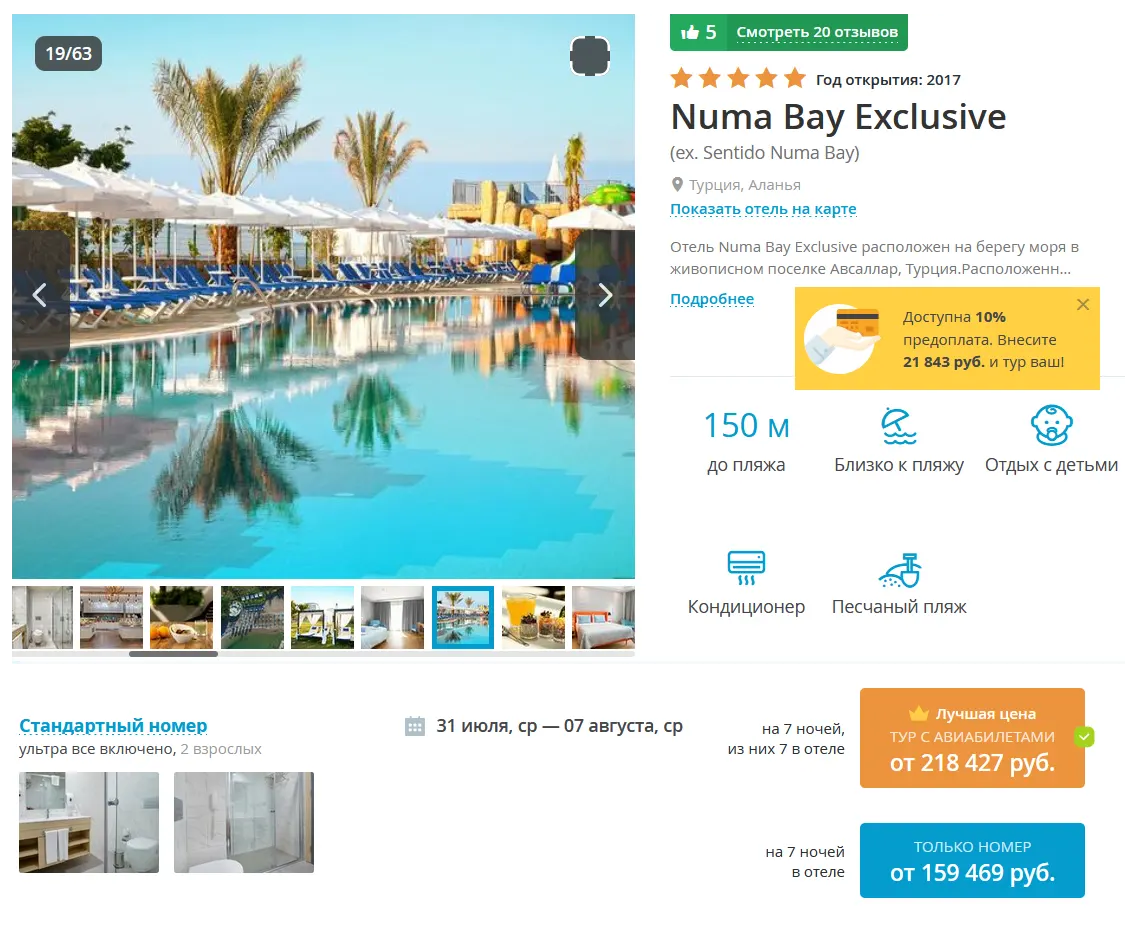Screen dimensions: 1125x945
Task: Click "Показать отель на карте" link
Action: tap(763, 209)
